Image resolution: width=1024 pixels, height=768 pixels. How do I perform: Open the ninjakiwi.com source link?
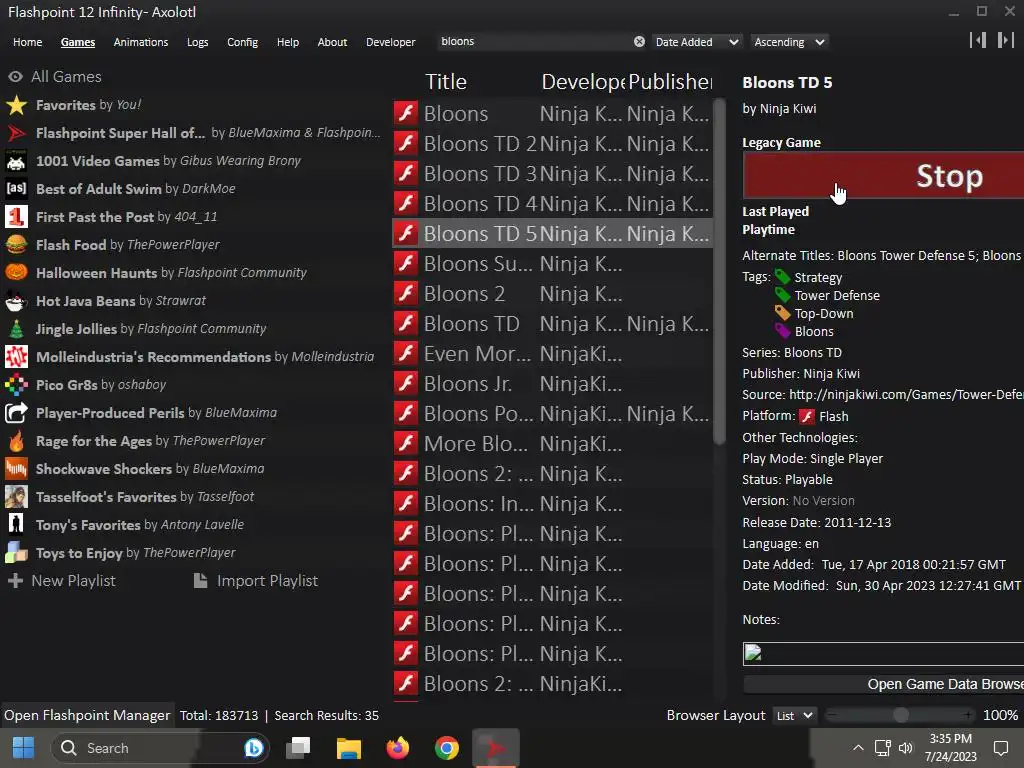906,394
